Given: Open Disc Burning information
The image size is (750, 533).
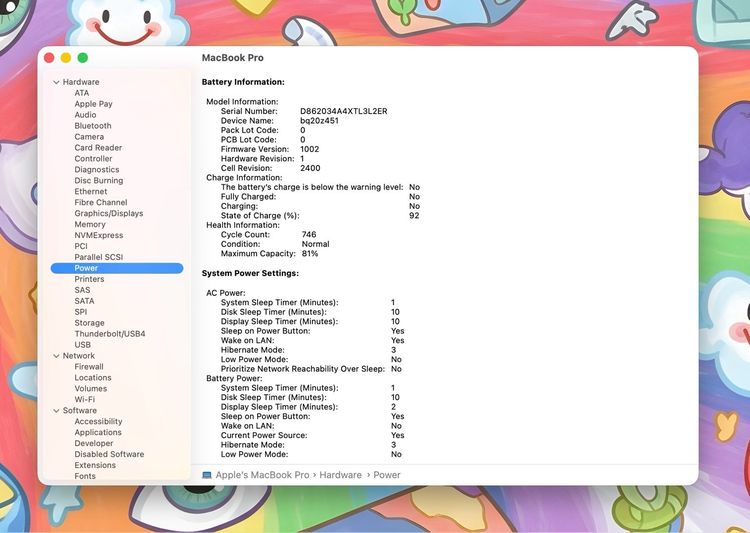Looking at the screenshot, I should coord(99,181).
